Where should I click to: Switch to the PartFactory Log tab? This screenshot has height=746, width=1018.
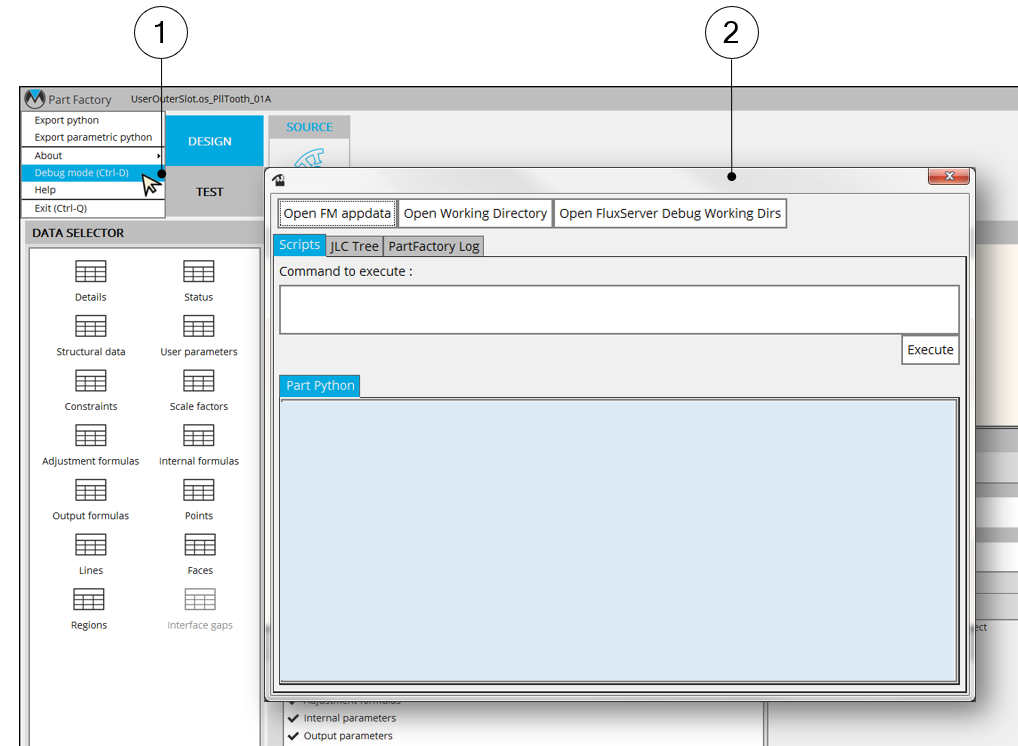[x=433, y=246]
